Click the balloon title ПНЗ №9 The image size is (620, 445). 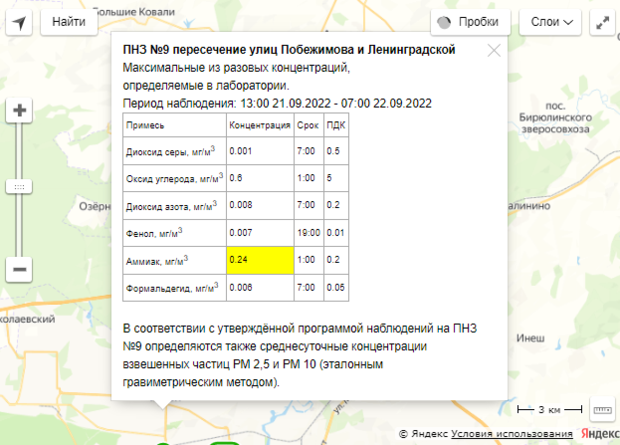point(288,49)
